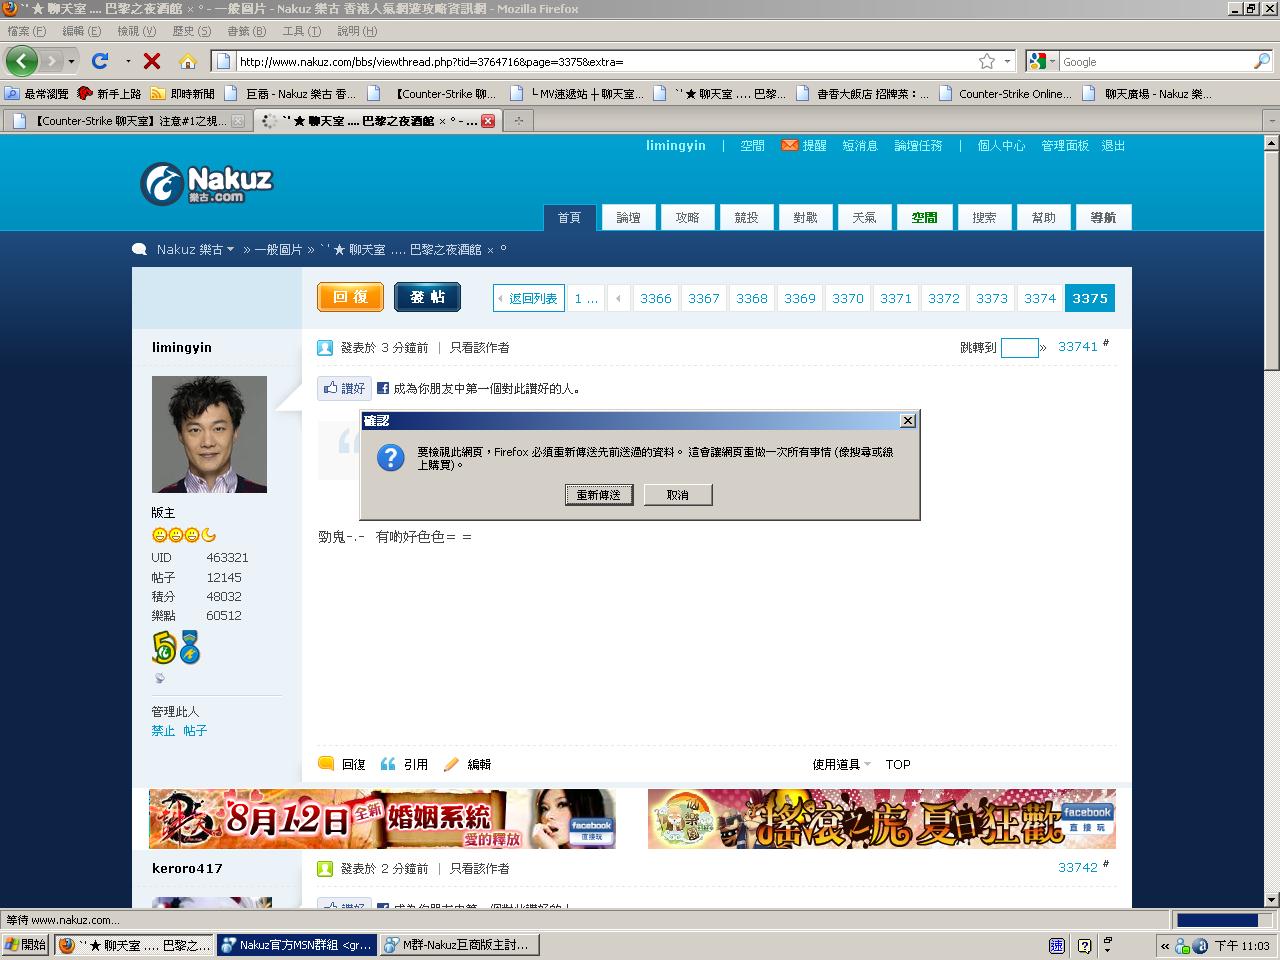Open the Windows 開始 start menu
1280x960 pixels.
click(25, 945)
